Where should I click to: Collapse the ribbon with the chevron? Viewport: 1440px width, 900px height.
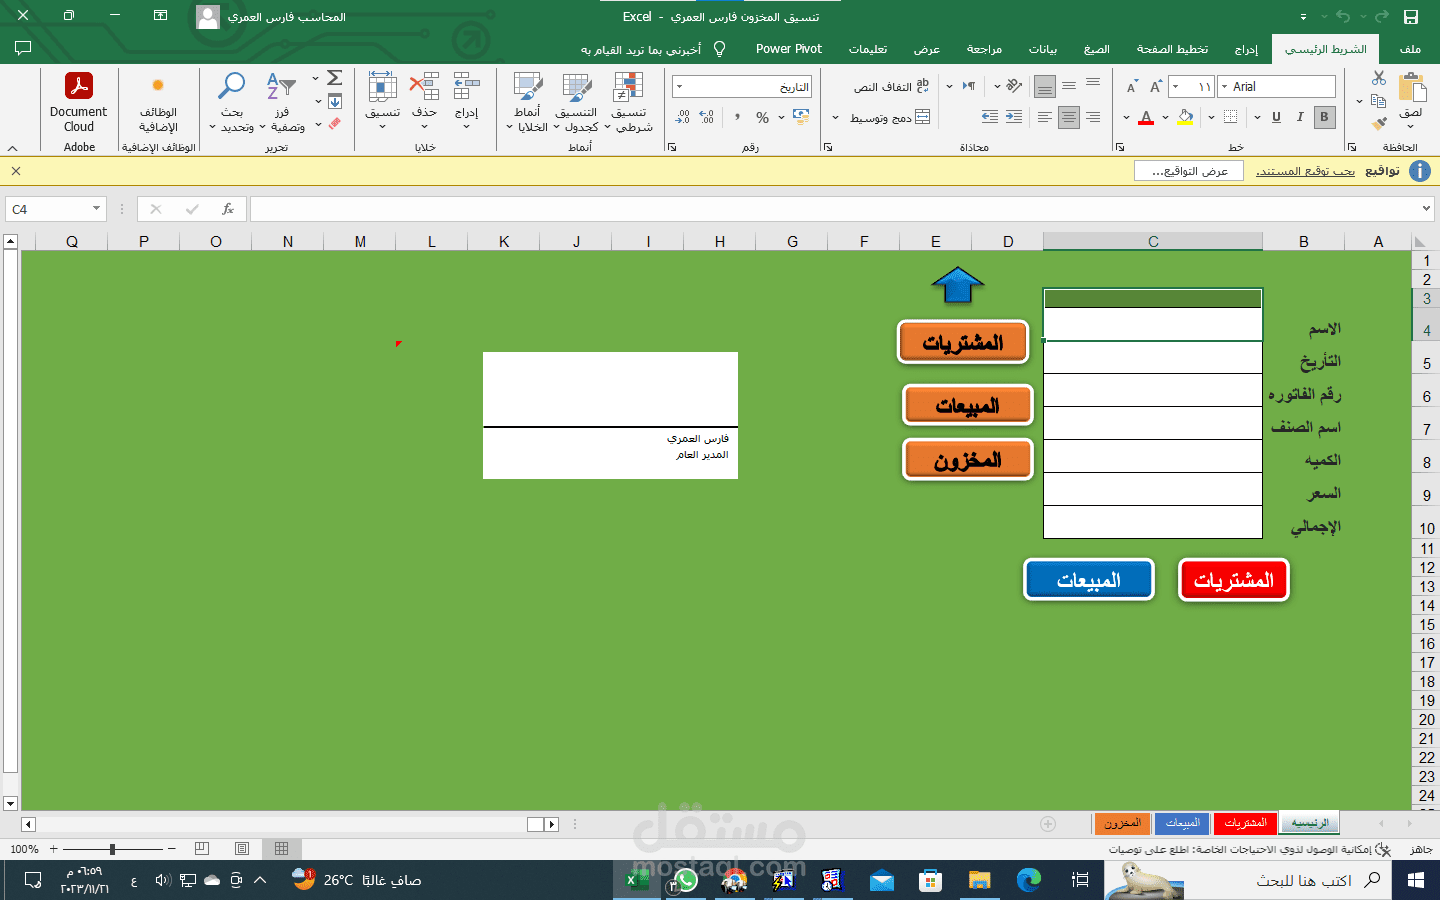[12, 148]
